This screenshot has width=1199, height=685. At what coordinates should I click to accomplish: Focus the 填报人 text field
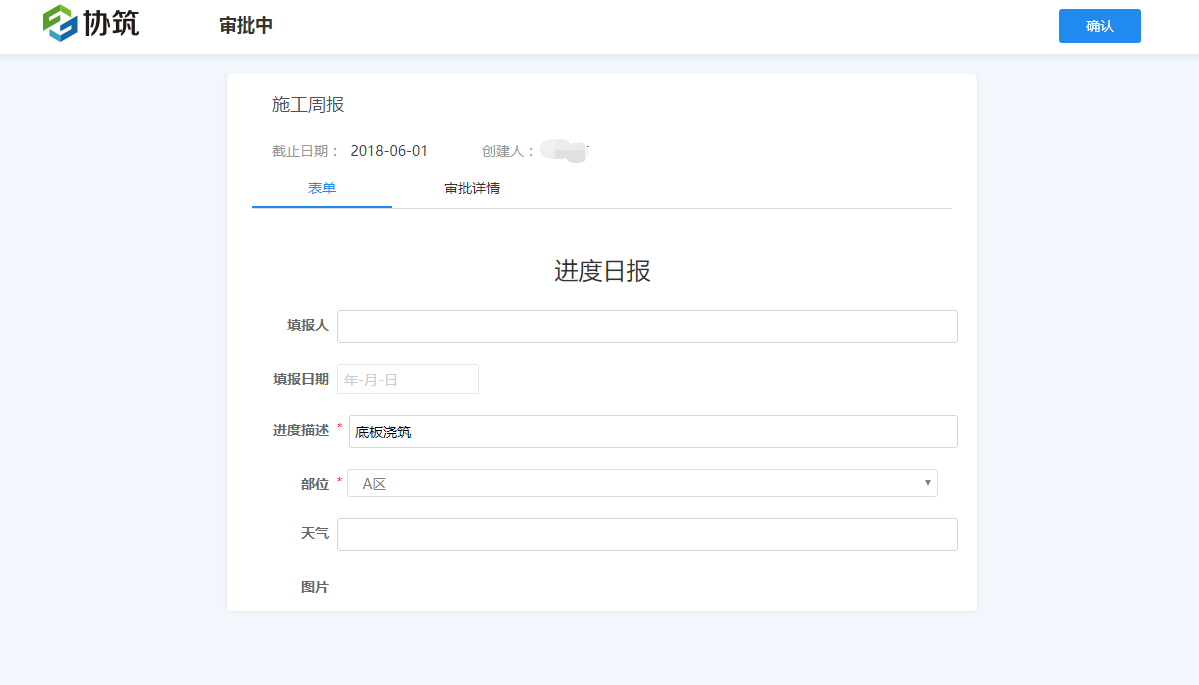(x=646, y=326)
